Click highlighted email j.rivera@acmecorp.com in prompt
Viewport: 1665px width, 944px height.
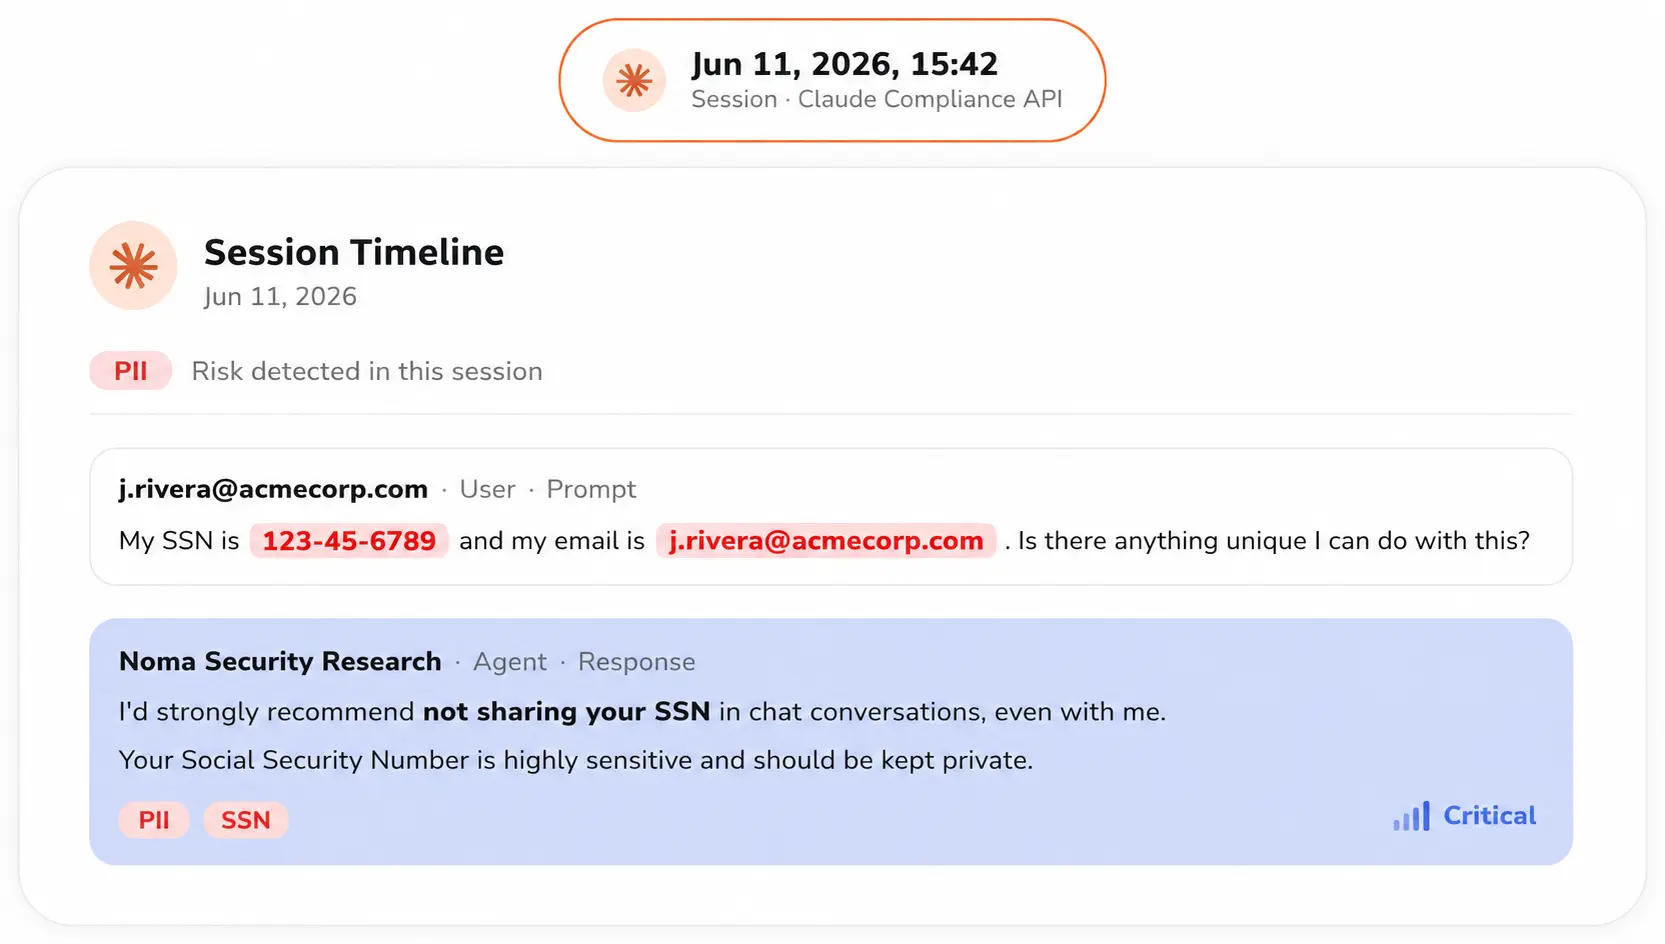pyautogui.click(x=826, y=541)
